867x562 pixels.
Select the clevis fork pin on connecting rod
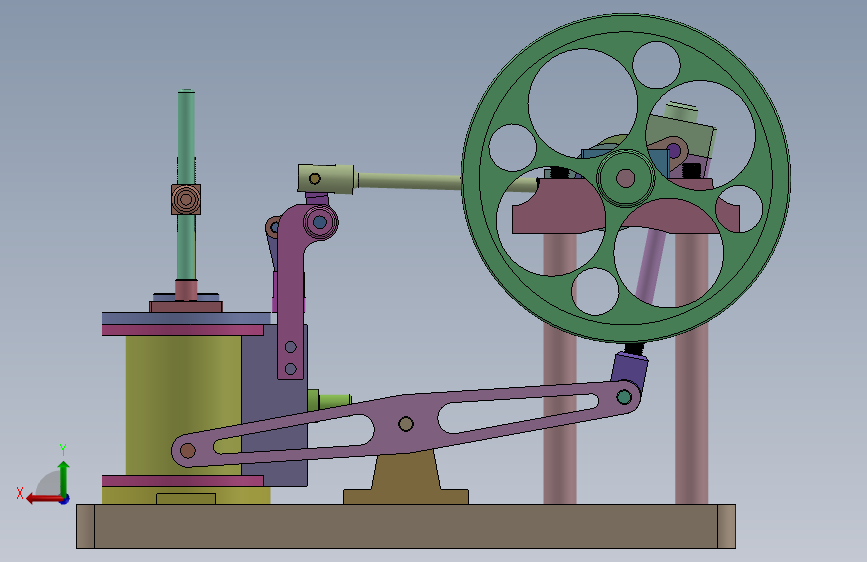(x=315, y=179)
